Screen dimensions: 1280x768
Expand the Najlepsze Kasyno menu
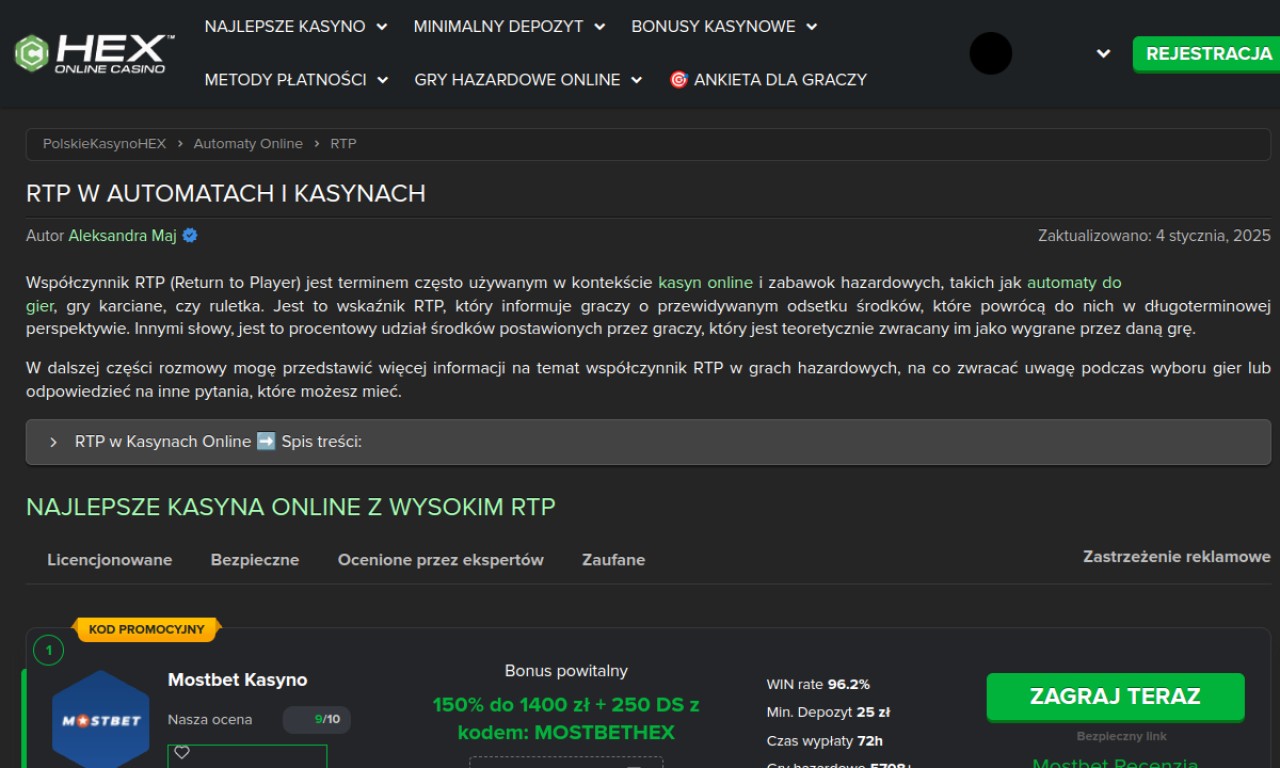pyautogui.click(x=296, y=27)
